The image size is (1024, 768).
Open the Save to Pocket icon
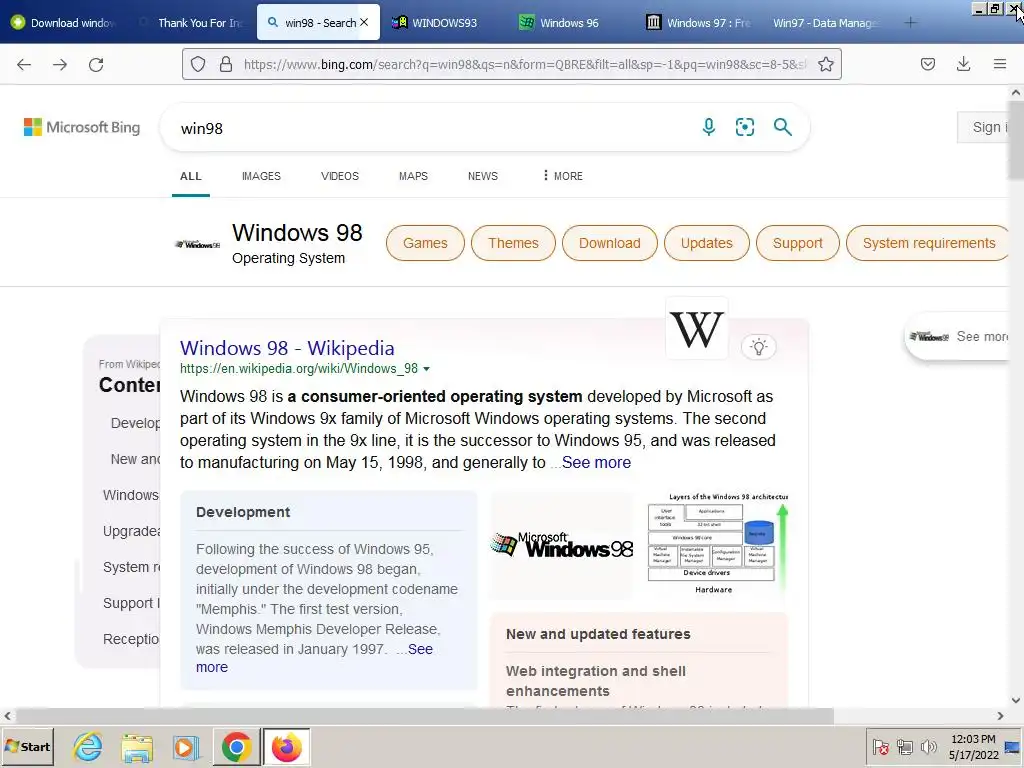coord(927,64)
